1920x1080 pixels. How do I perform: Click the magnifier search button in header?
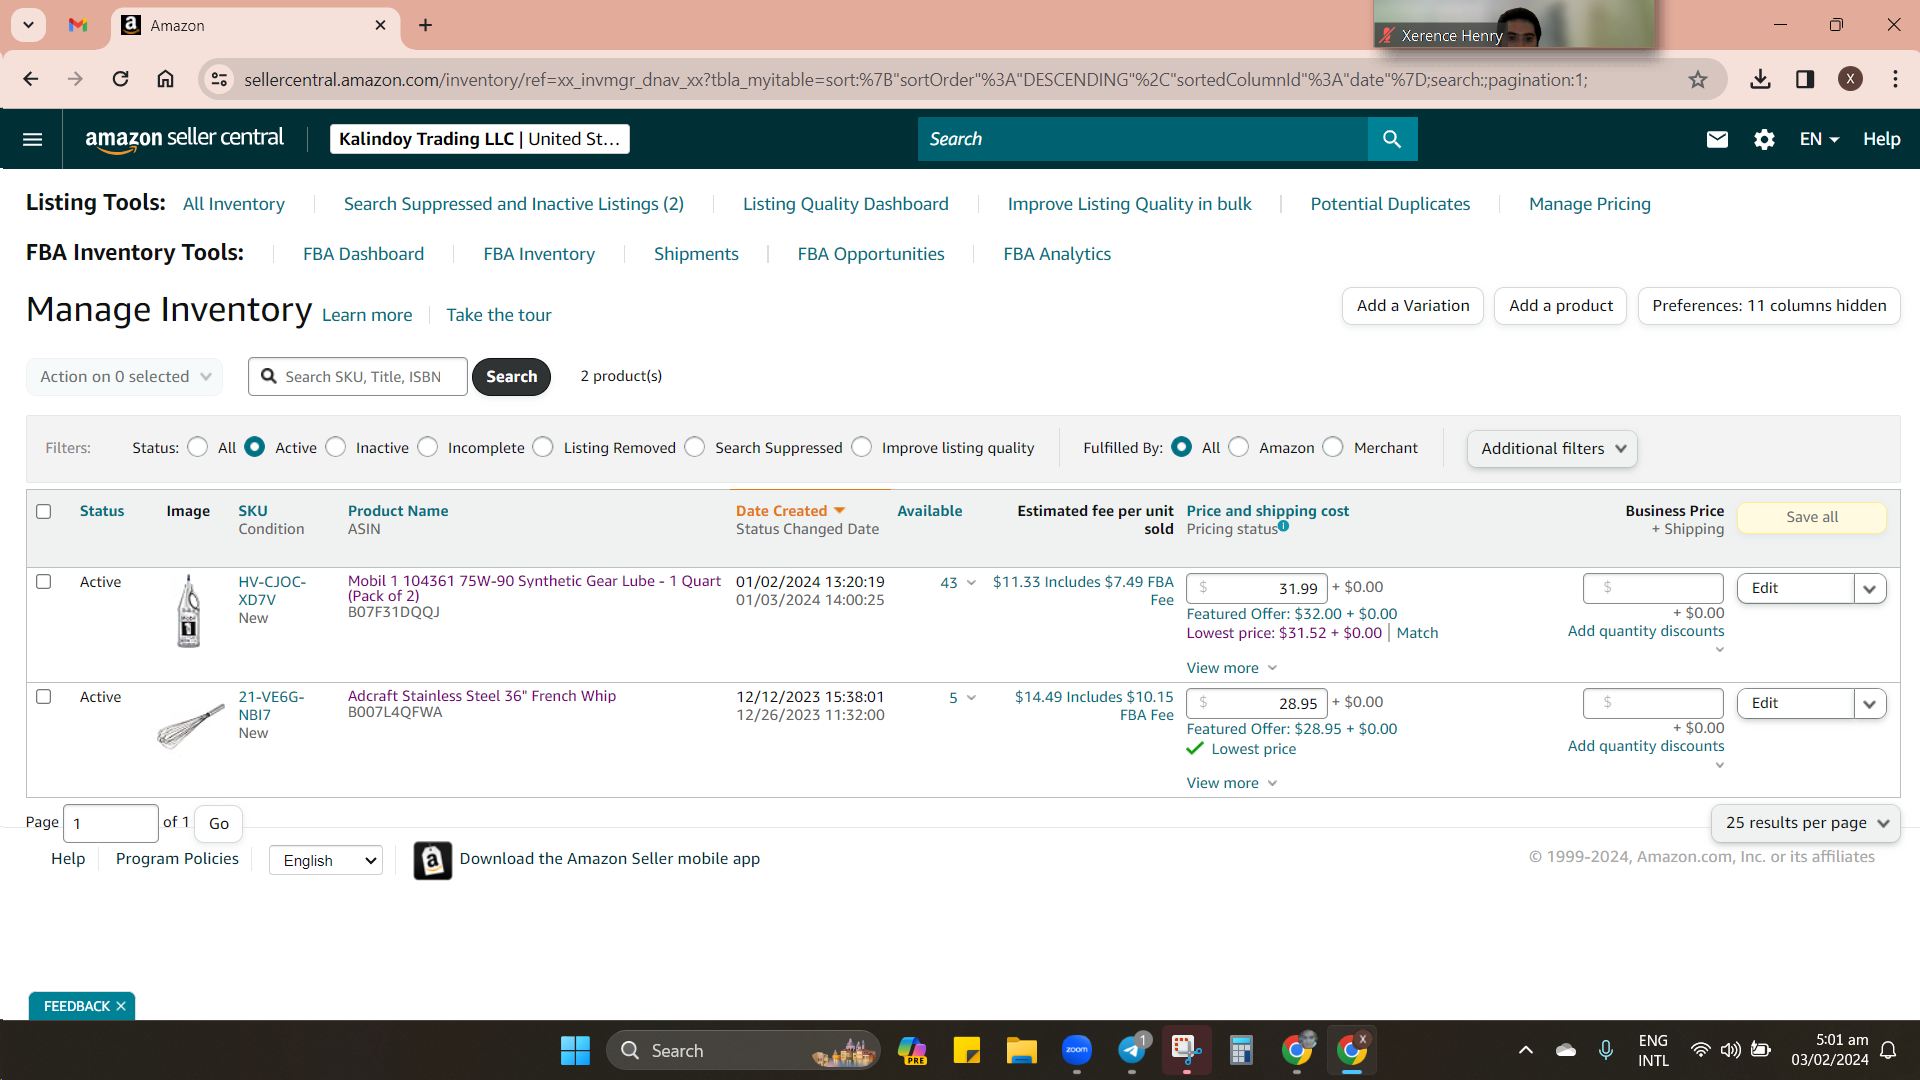pos(1392,139)
